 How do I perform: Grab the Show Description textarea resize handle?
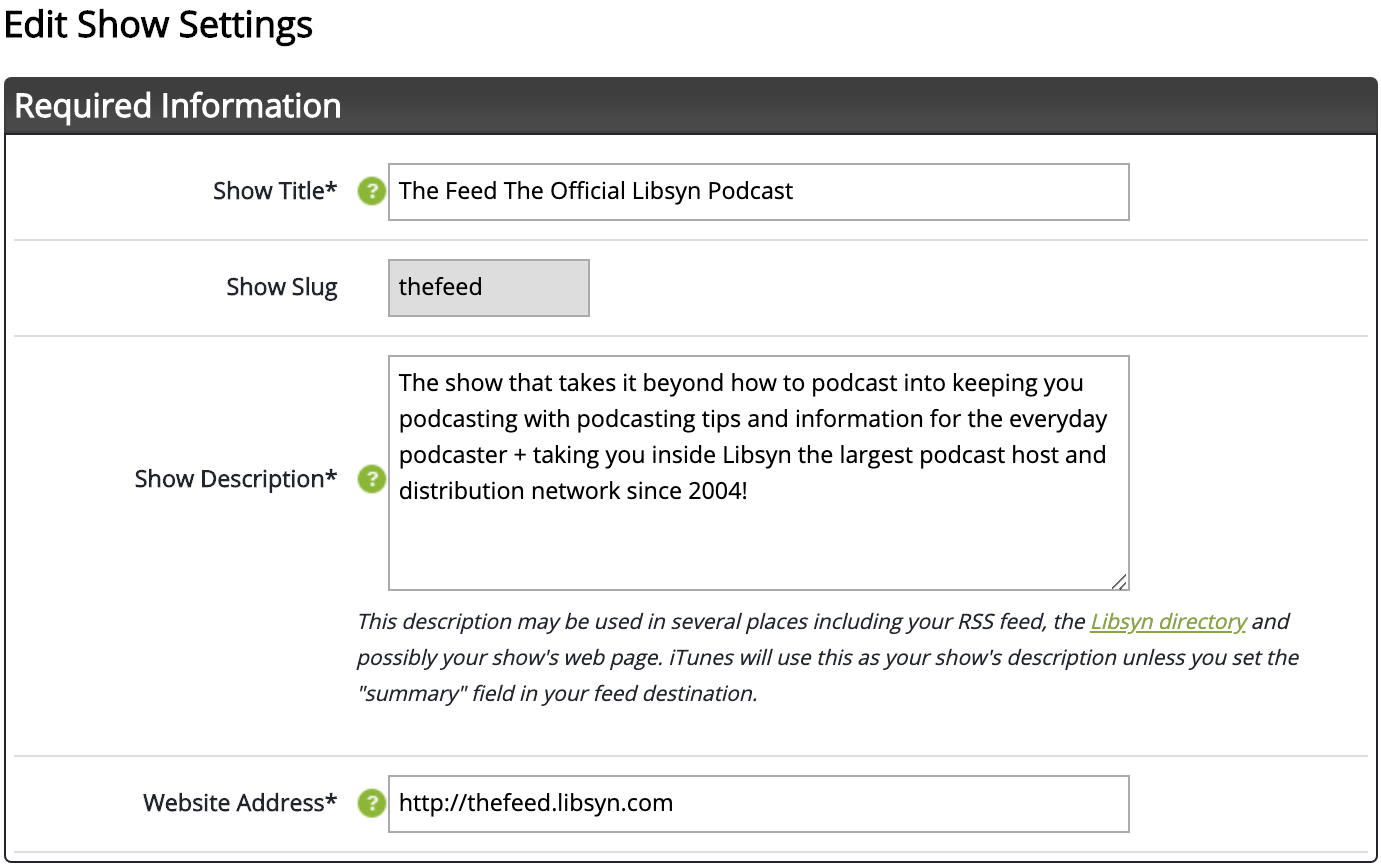(x=1119, y=581)
